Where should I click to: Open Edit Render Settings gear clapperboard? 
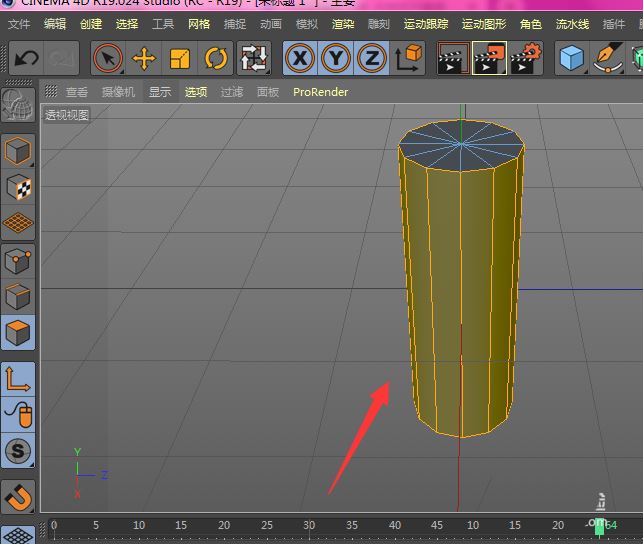click(x=525, y=59)
